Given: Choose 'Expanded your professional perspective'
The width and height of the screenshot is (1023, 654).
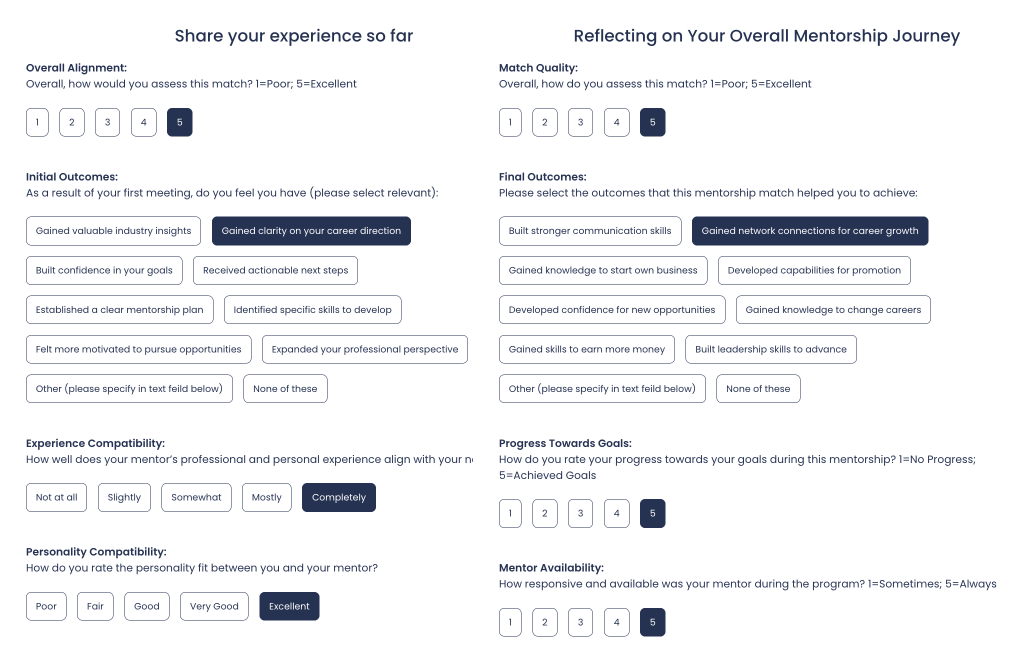Looking at the screenshot, I should click(x=364, y=349).
